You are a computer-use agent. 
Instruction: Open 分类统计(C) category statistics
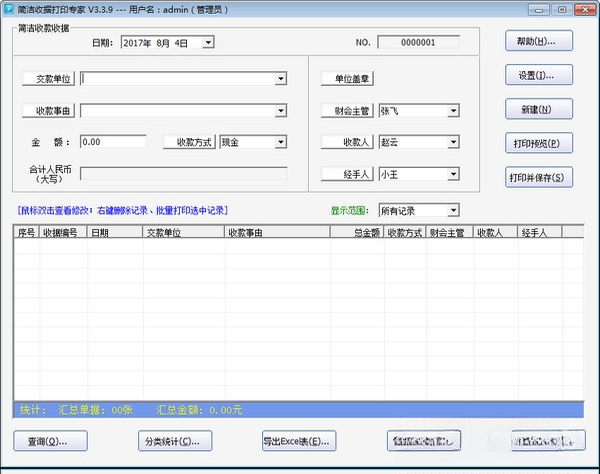point(175,441)
